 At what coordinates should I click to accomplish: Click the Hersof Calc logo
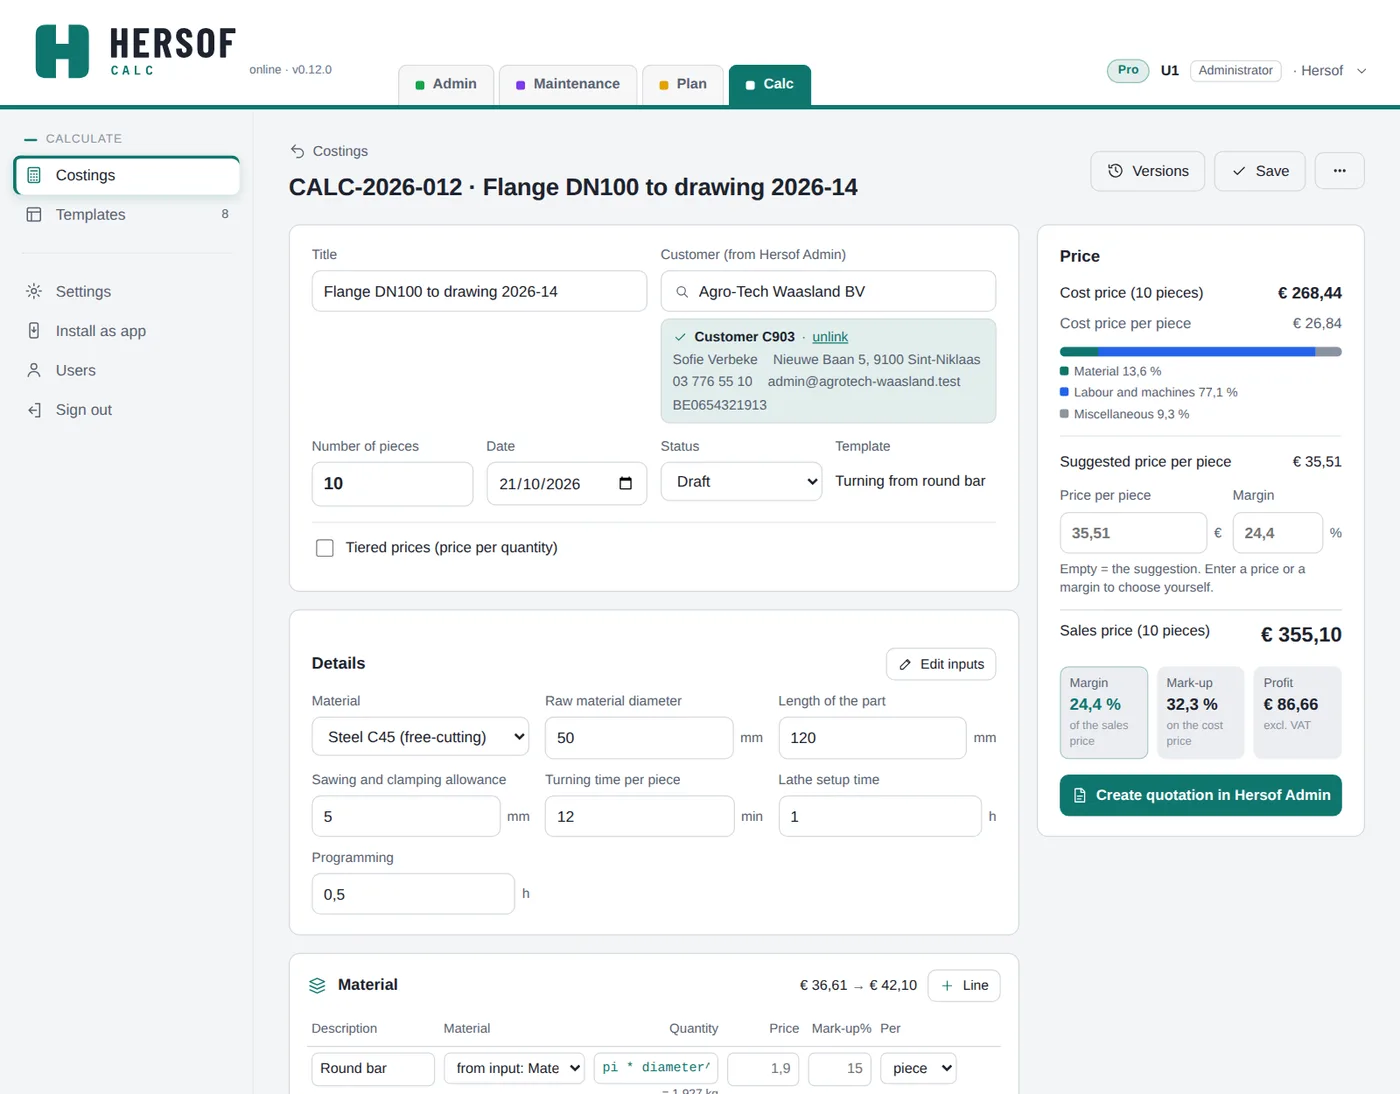[x=135, y=50]
